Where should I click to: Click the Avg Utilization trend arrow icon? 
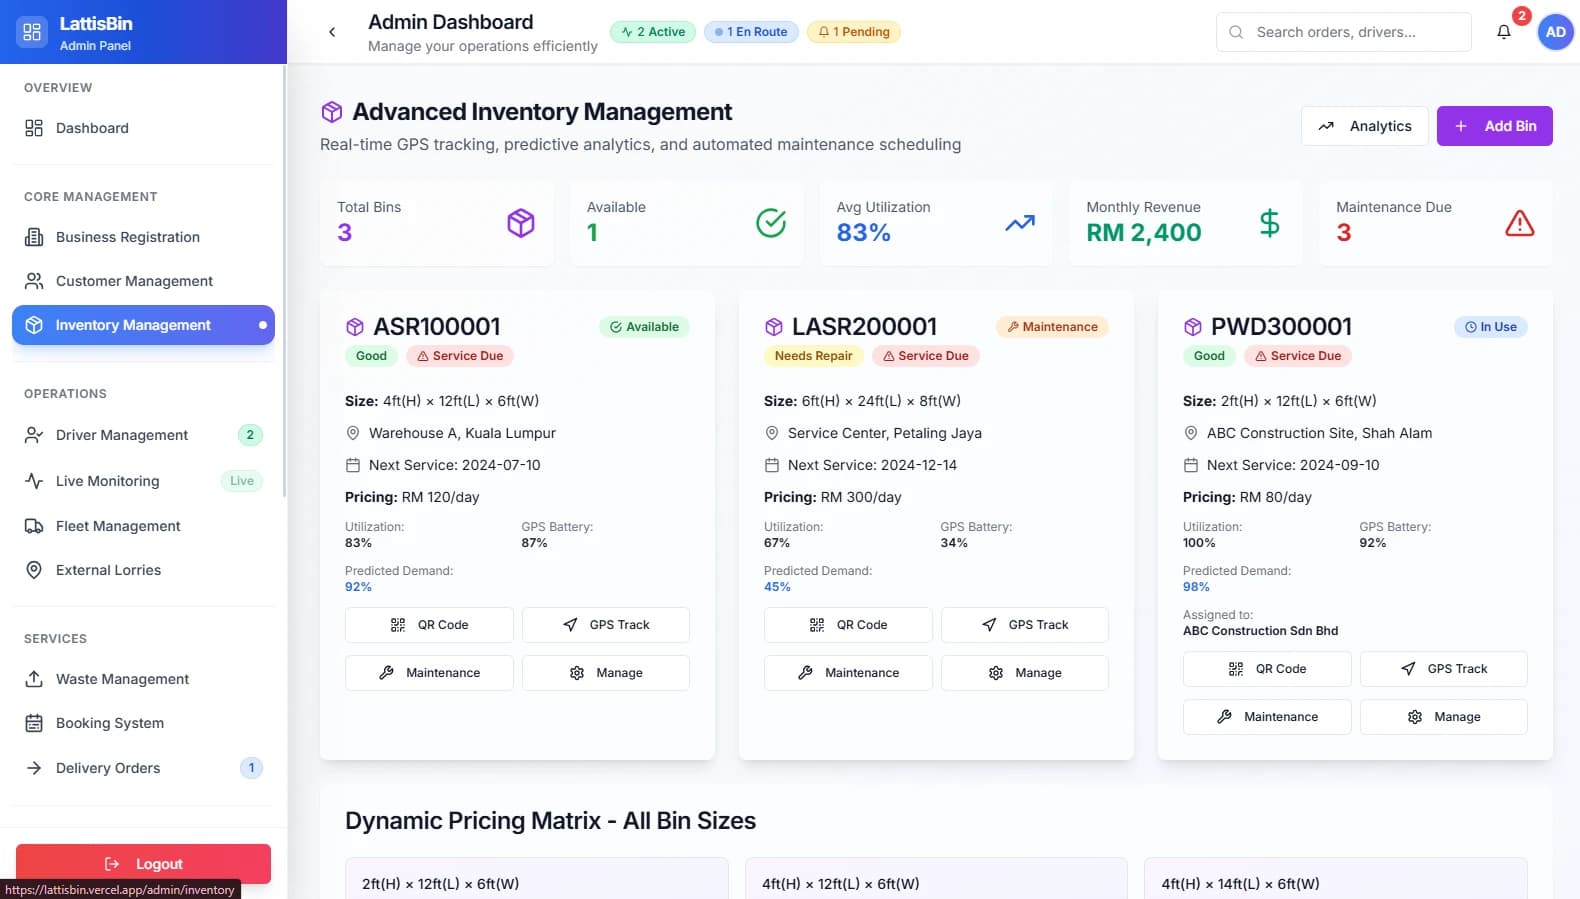coord(1019,223)
